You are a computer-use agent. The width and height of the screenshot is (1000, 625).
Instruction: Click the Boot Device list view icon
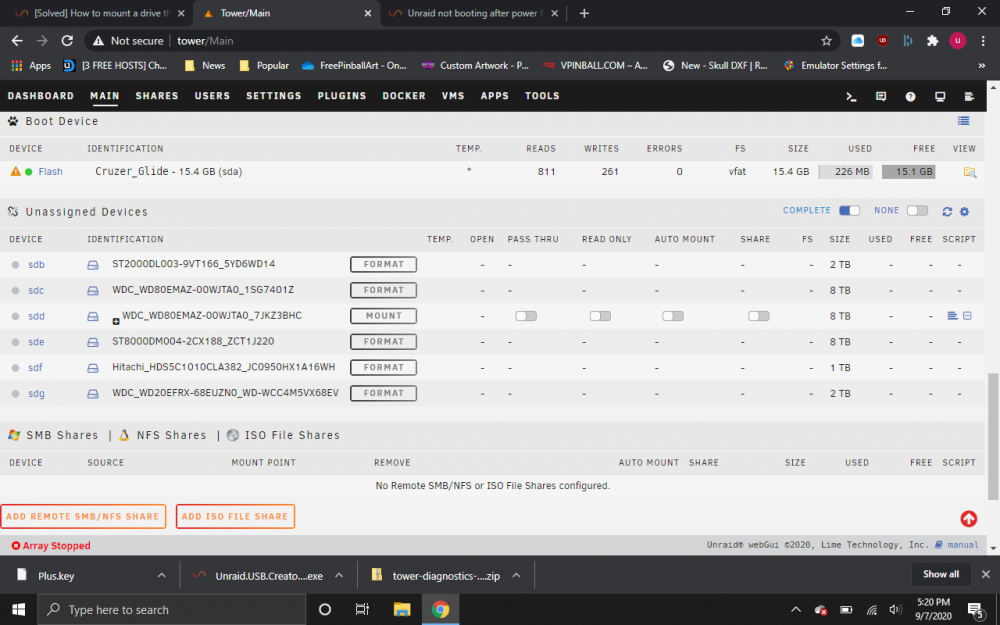[x=964, y=121]
